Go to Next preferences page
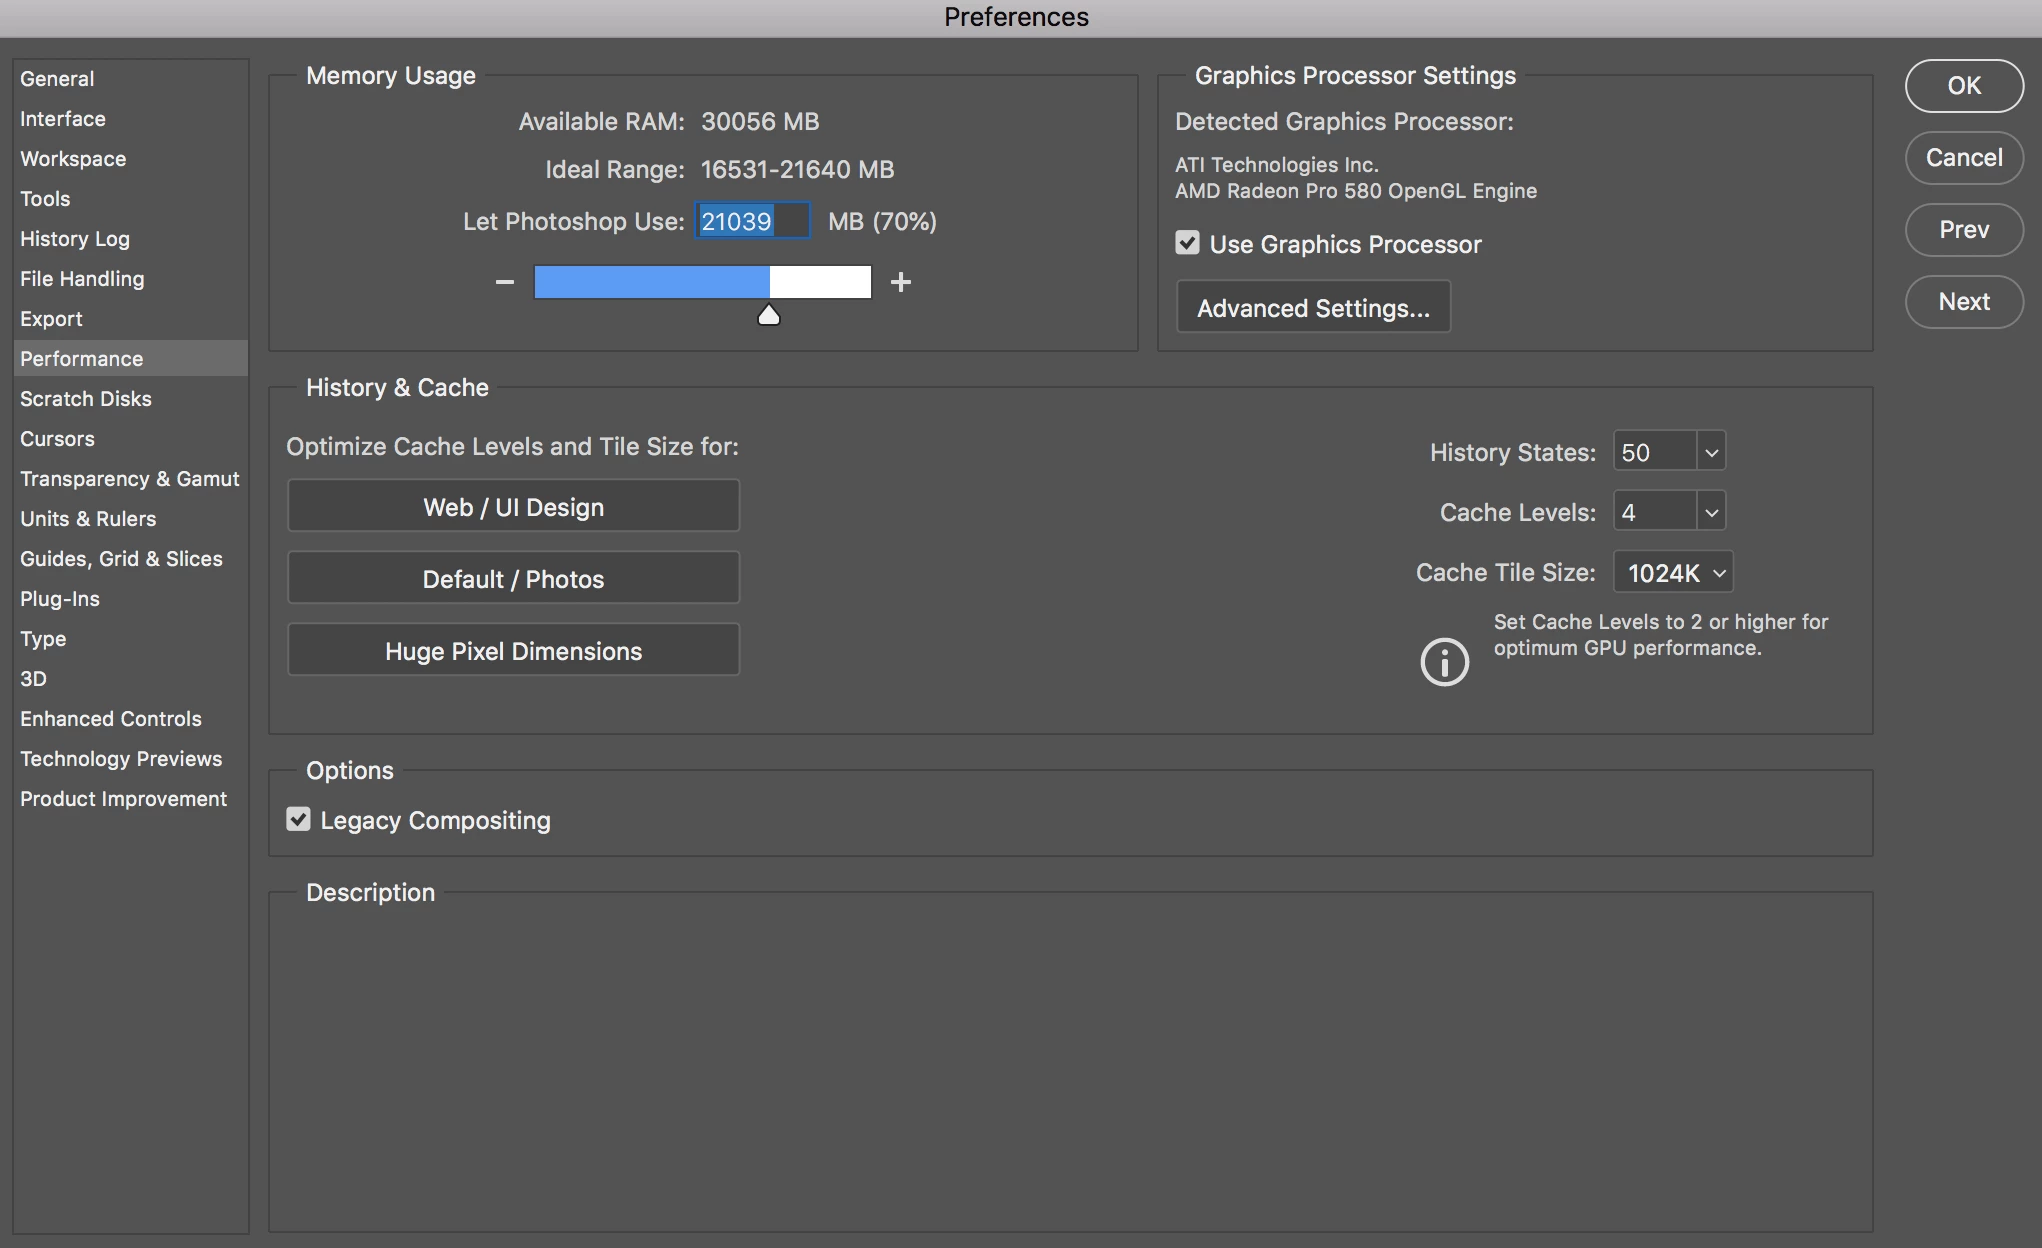The image size is (2042, 1248). click(x=1963, y=301)
